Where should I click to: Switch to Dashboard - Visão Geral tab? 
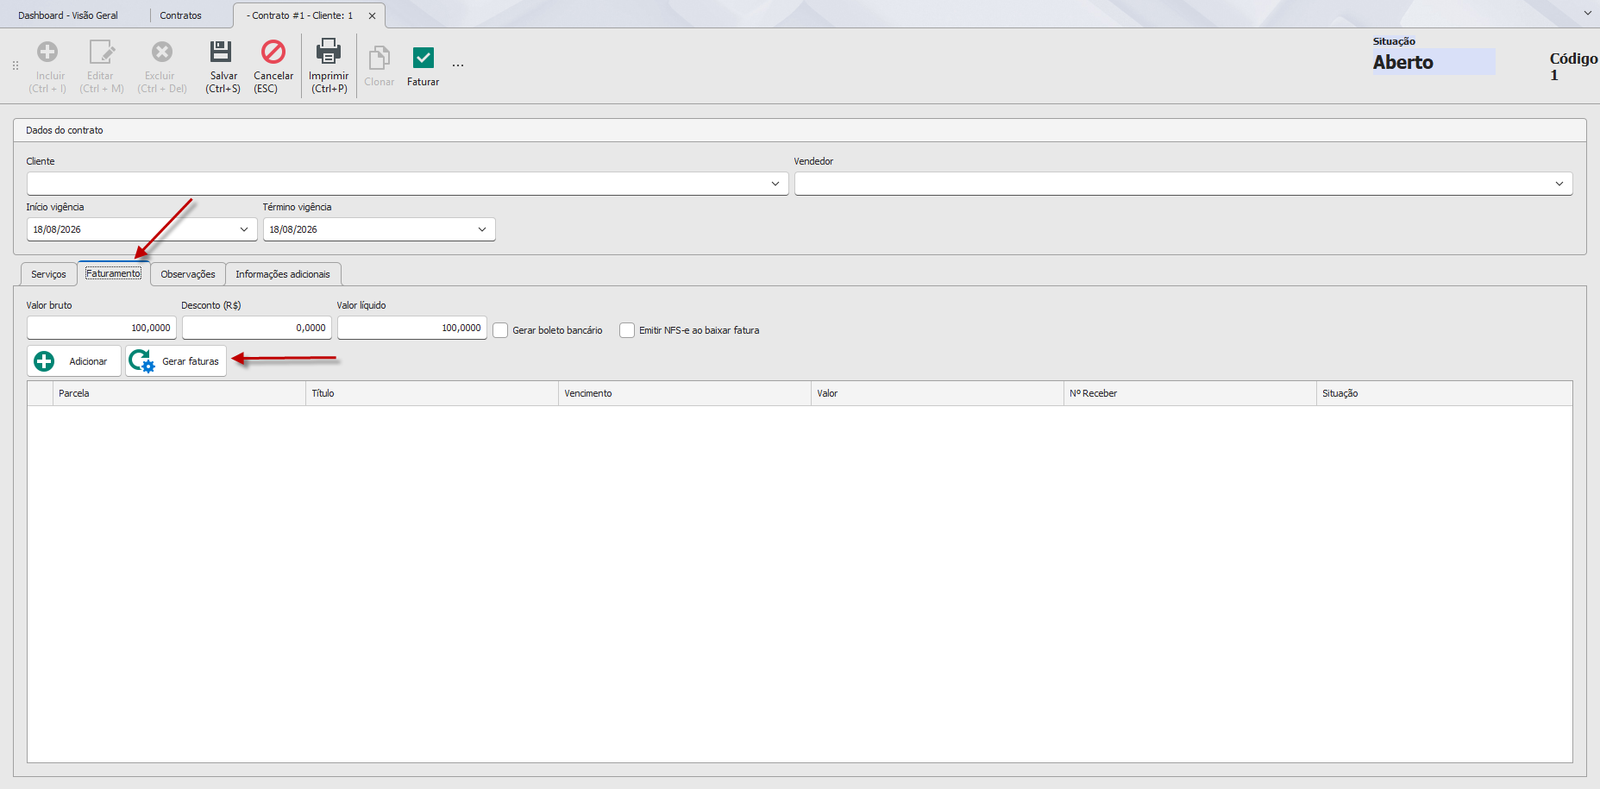[x=68, y=16]
